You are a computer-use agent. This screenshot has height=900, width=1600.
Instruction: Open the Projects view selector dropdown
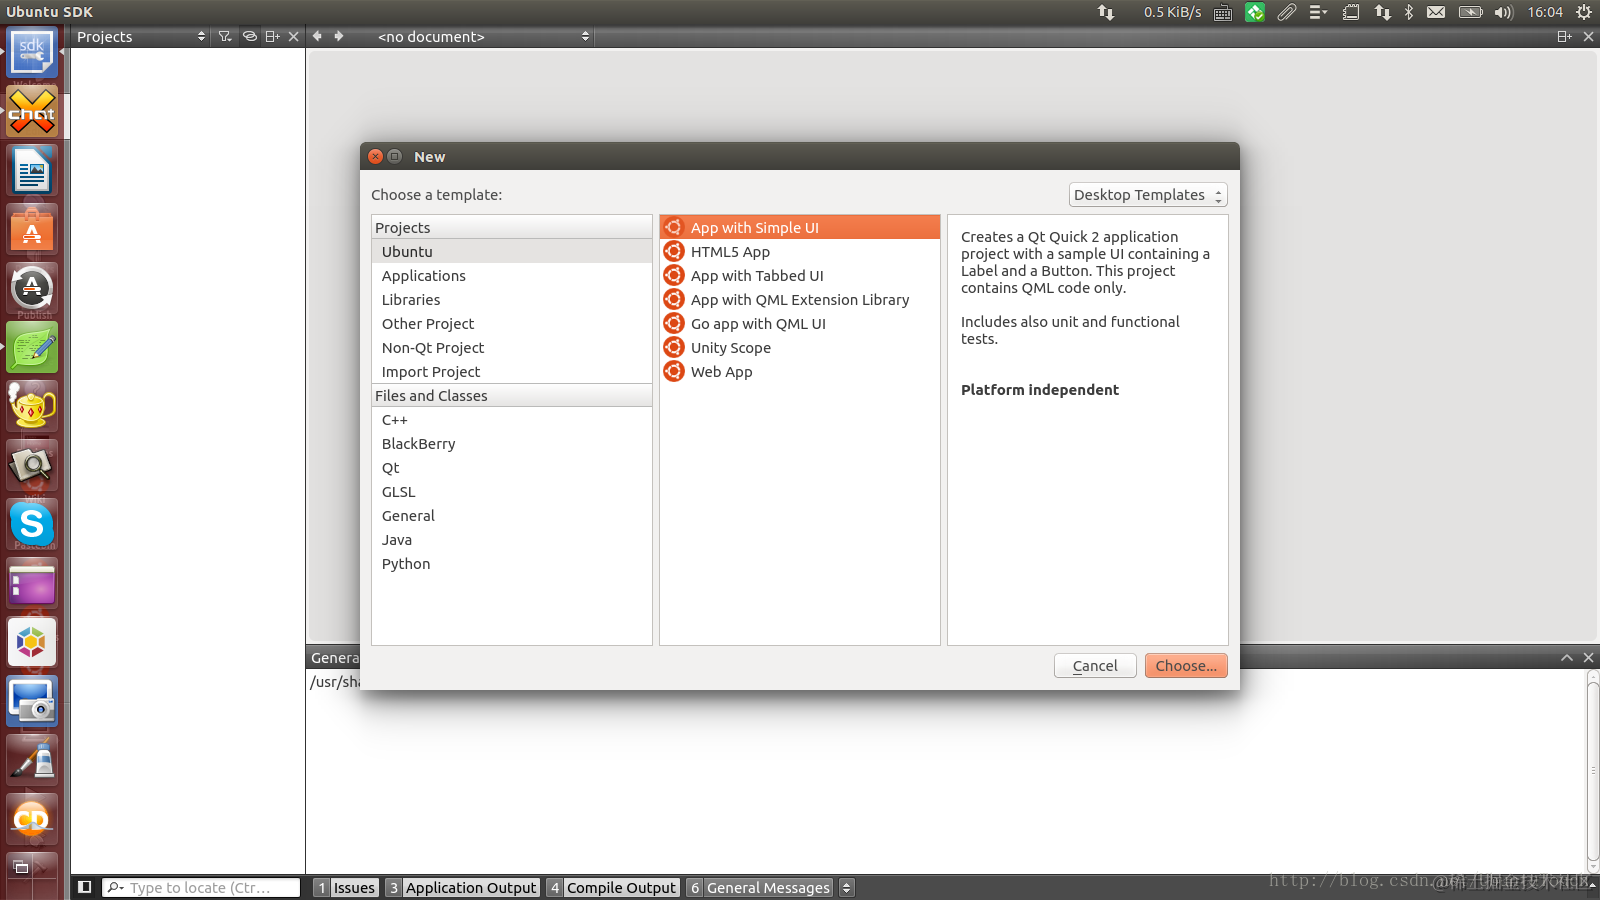tap(141, 36)
